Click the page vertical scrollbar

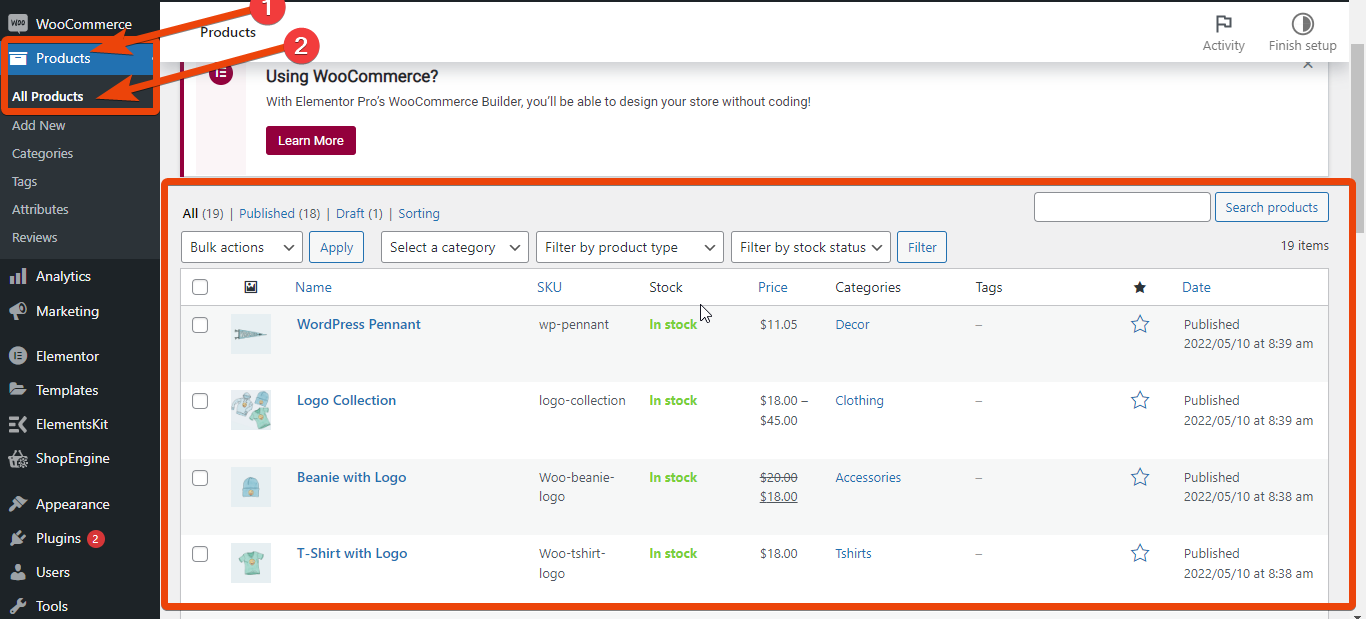point(1358,140)
